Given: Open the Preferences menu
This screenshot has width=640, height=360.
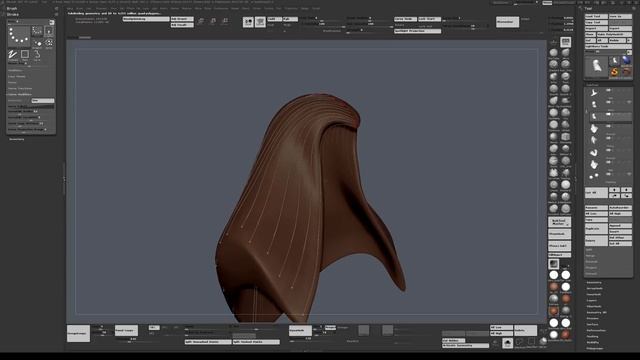Looking at the screenshot, I should (221, 8).
